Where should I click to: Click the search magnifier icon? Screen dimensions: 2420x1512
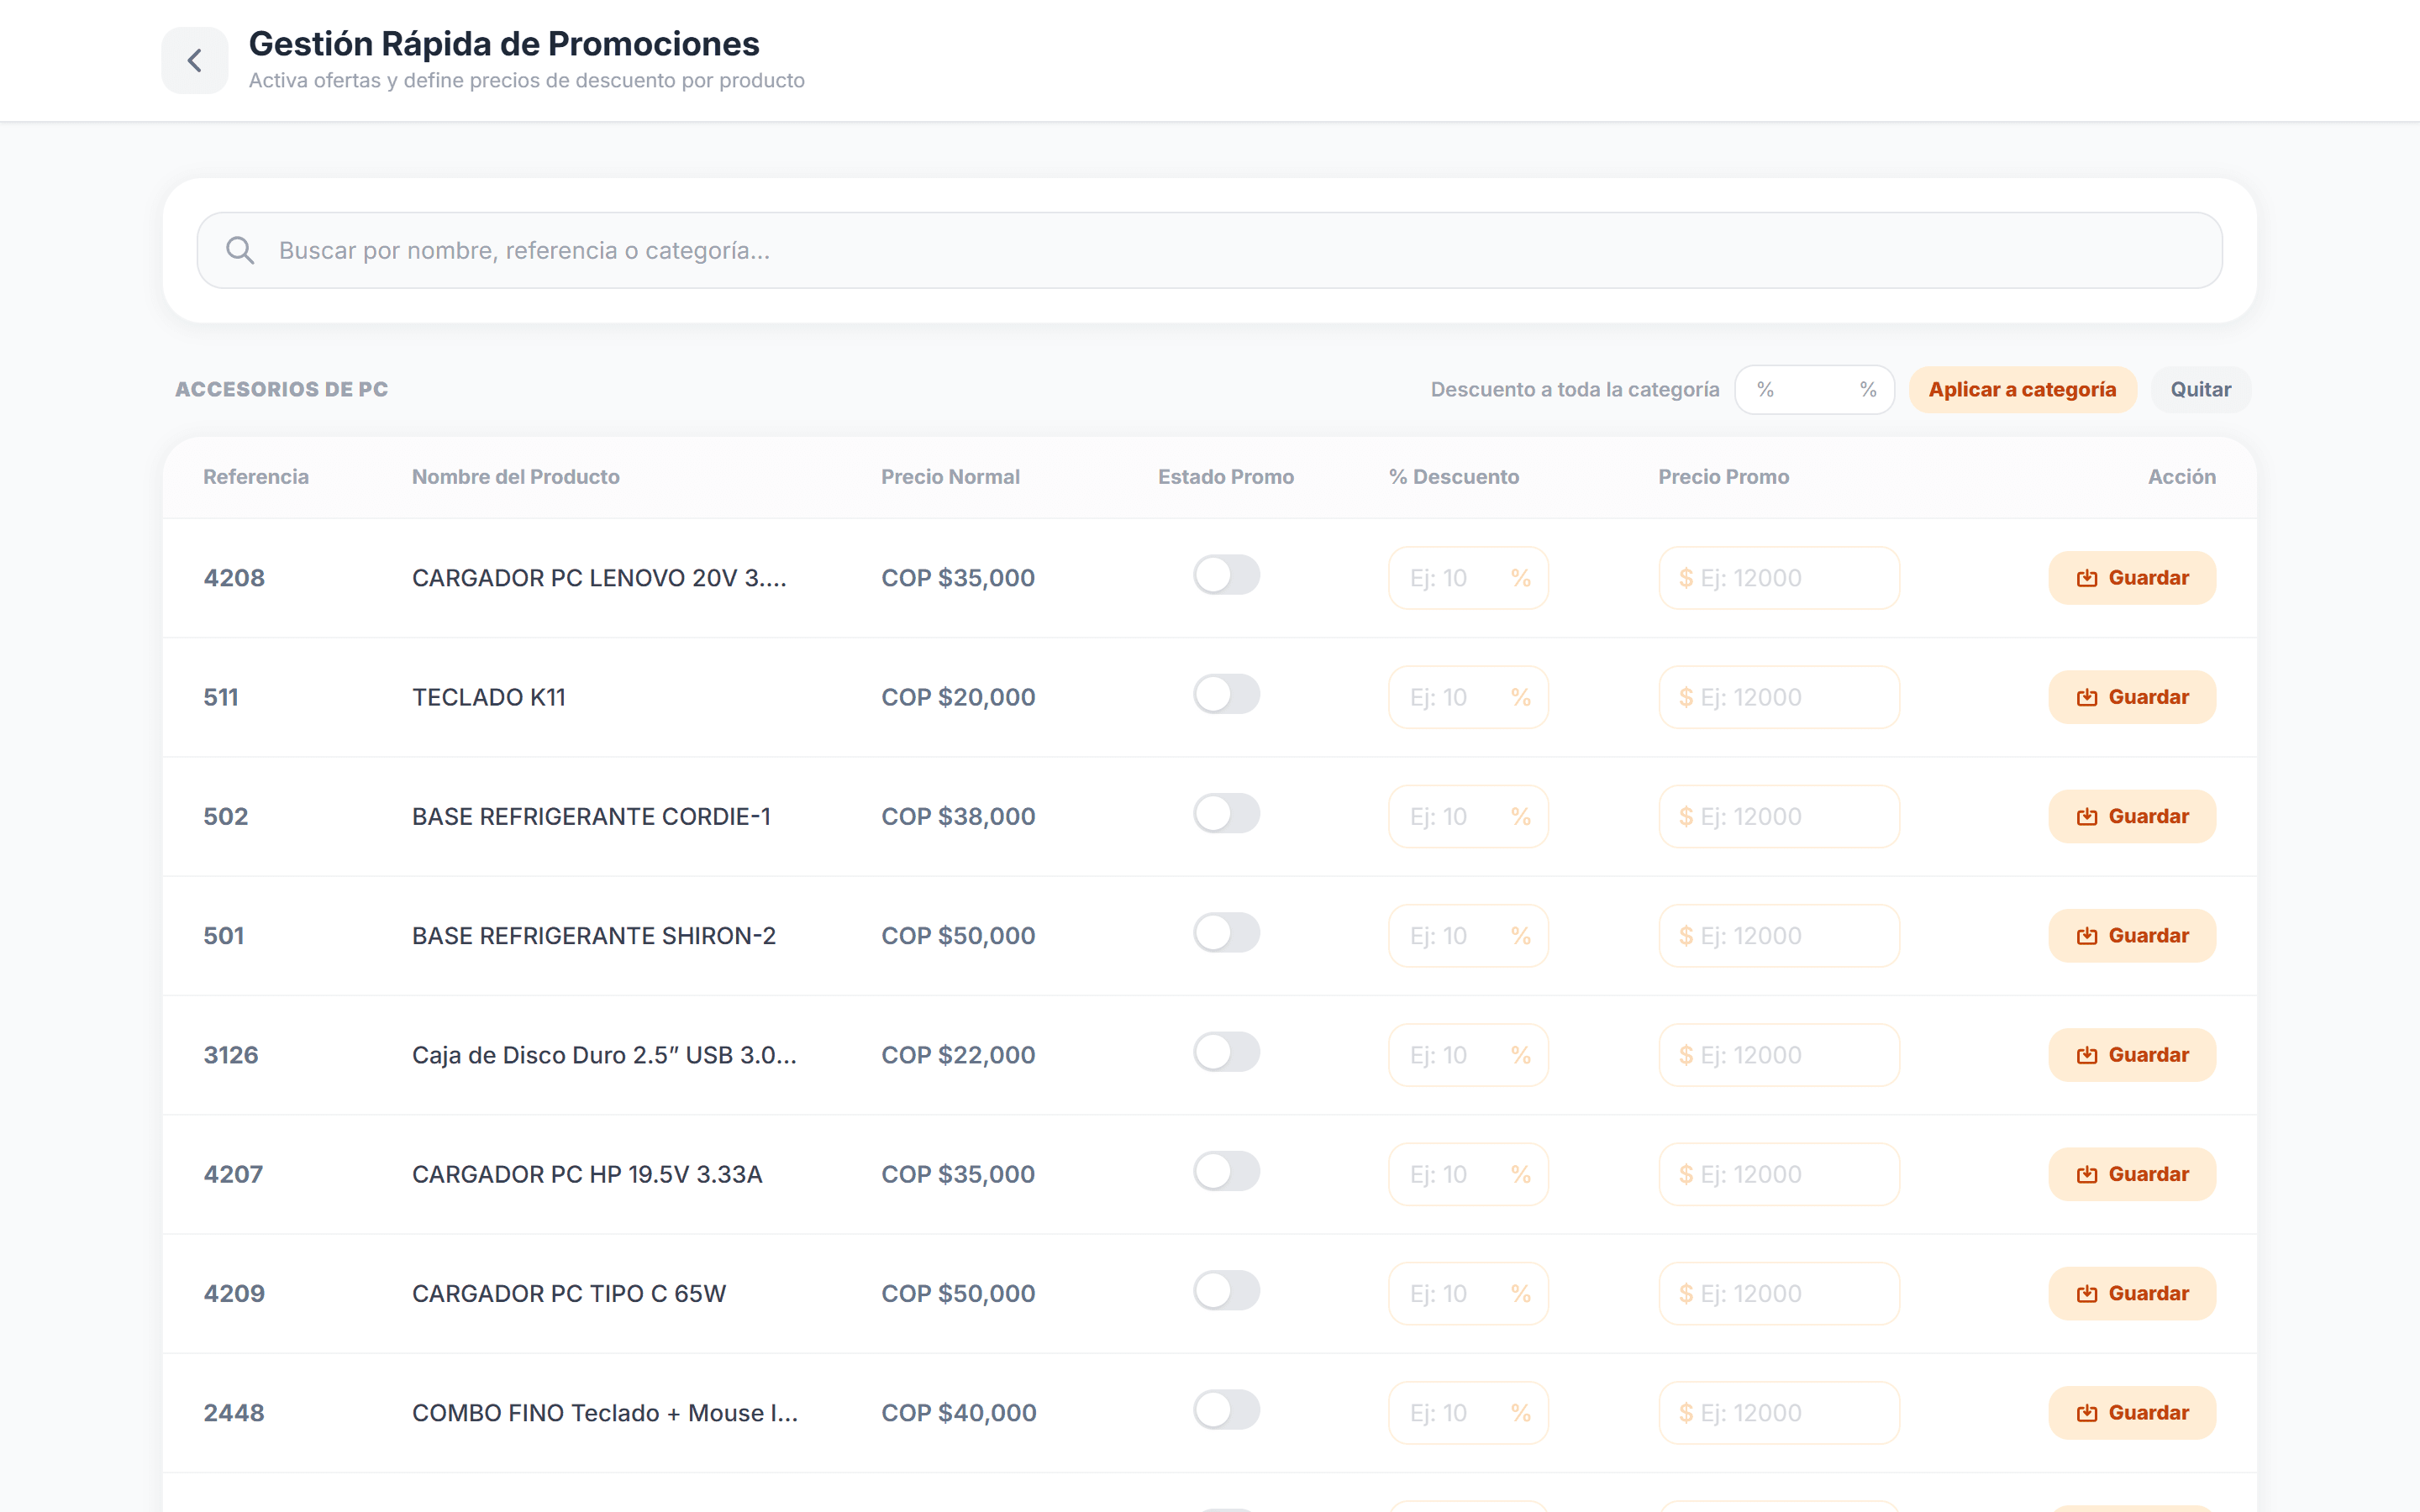[240, 250]
